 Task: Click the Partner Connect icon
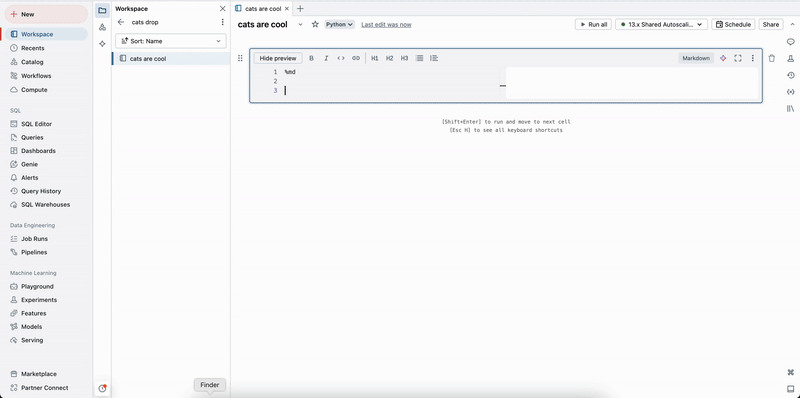pos(14,387)
